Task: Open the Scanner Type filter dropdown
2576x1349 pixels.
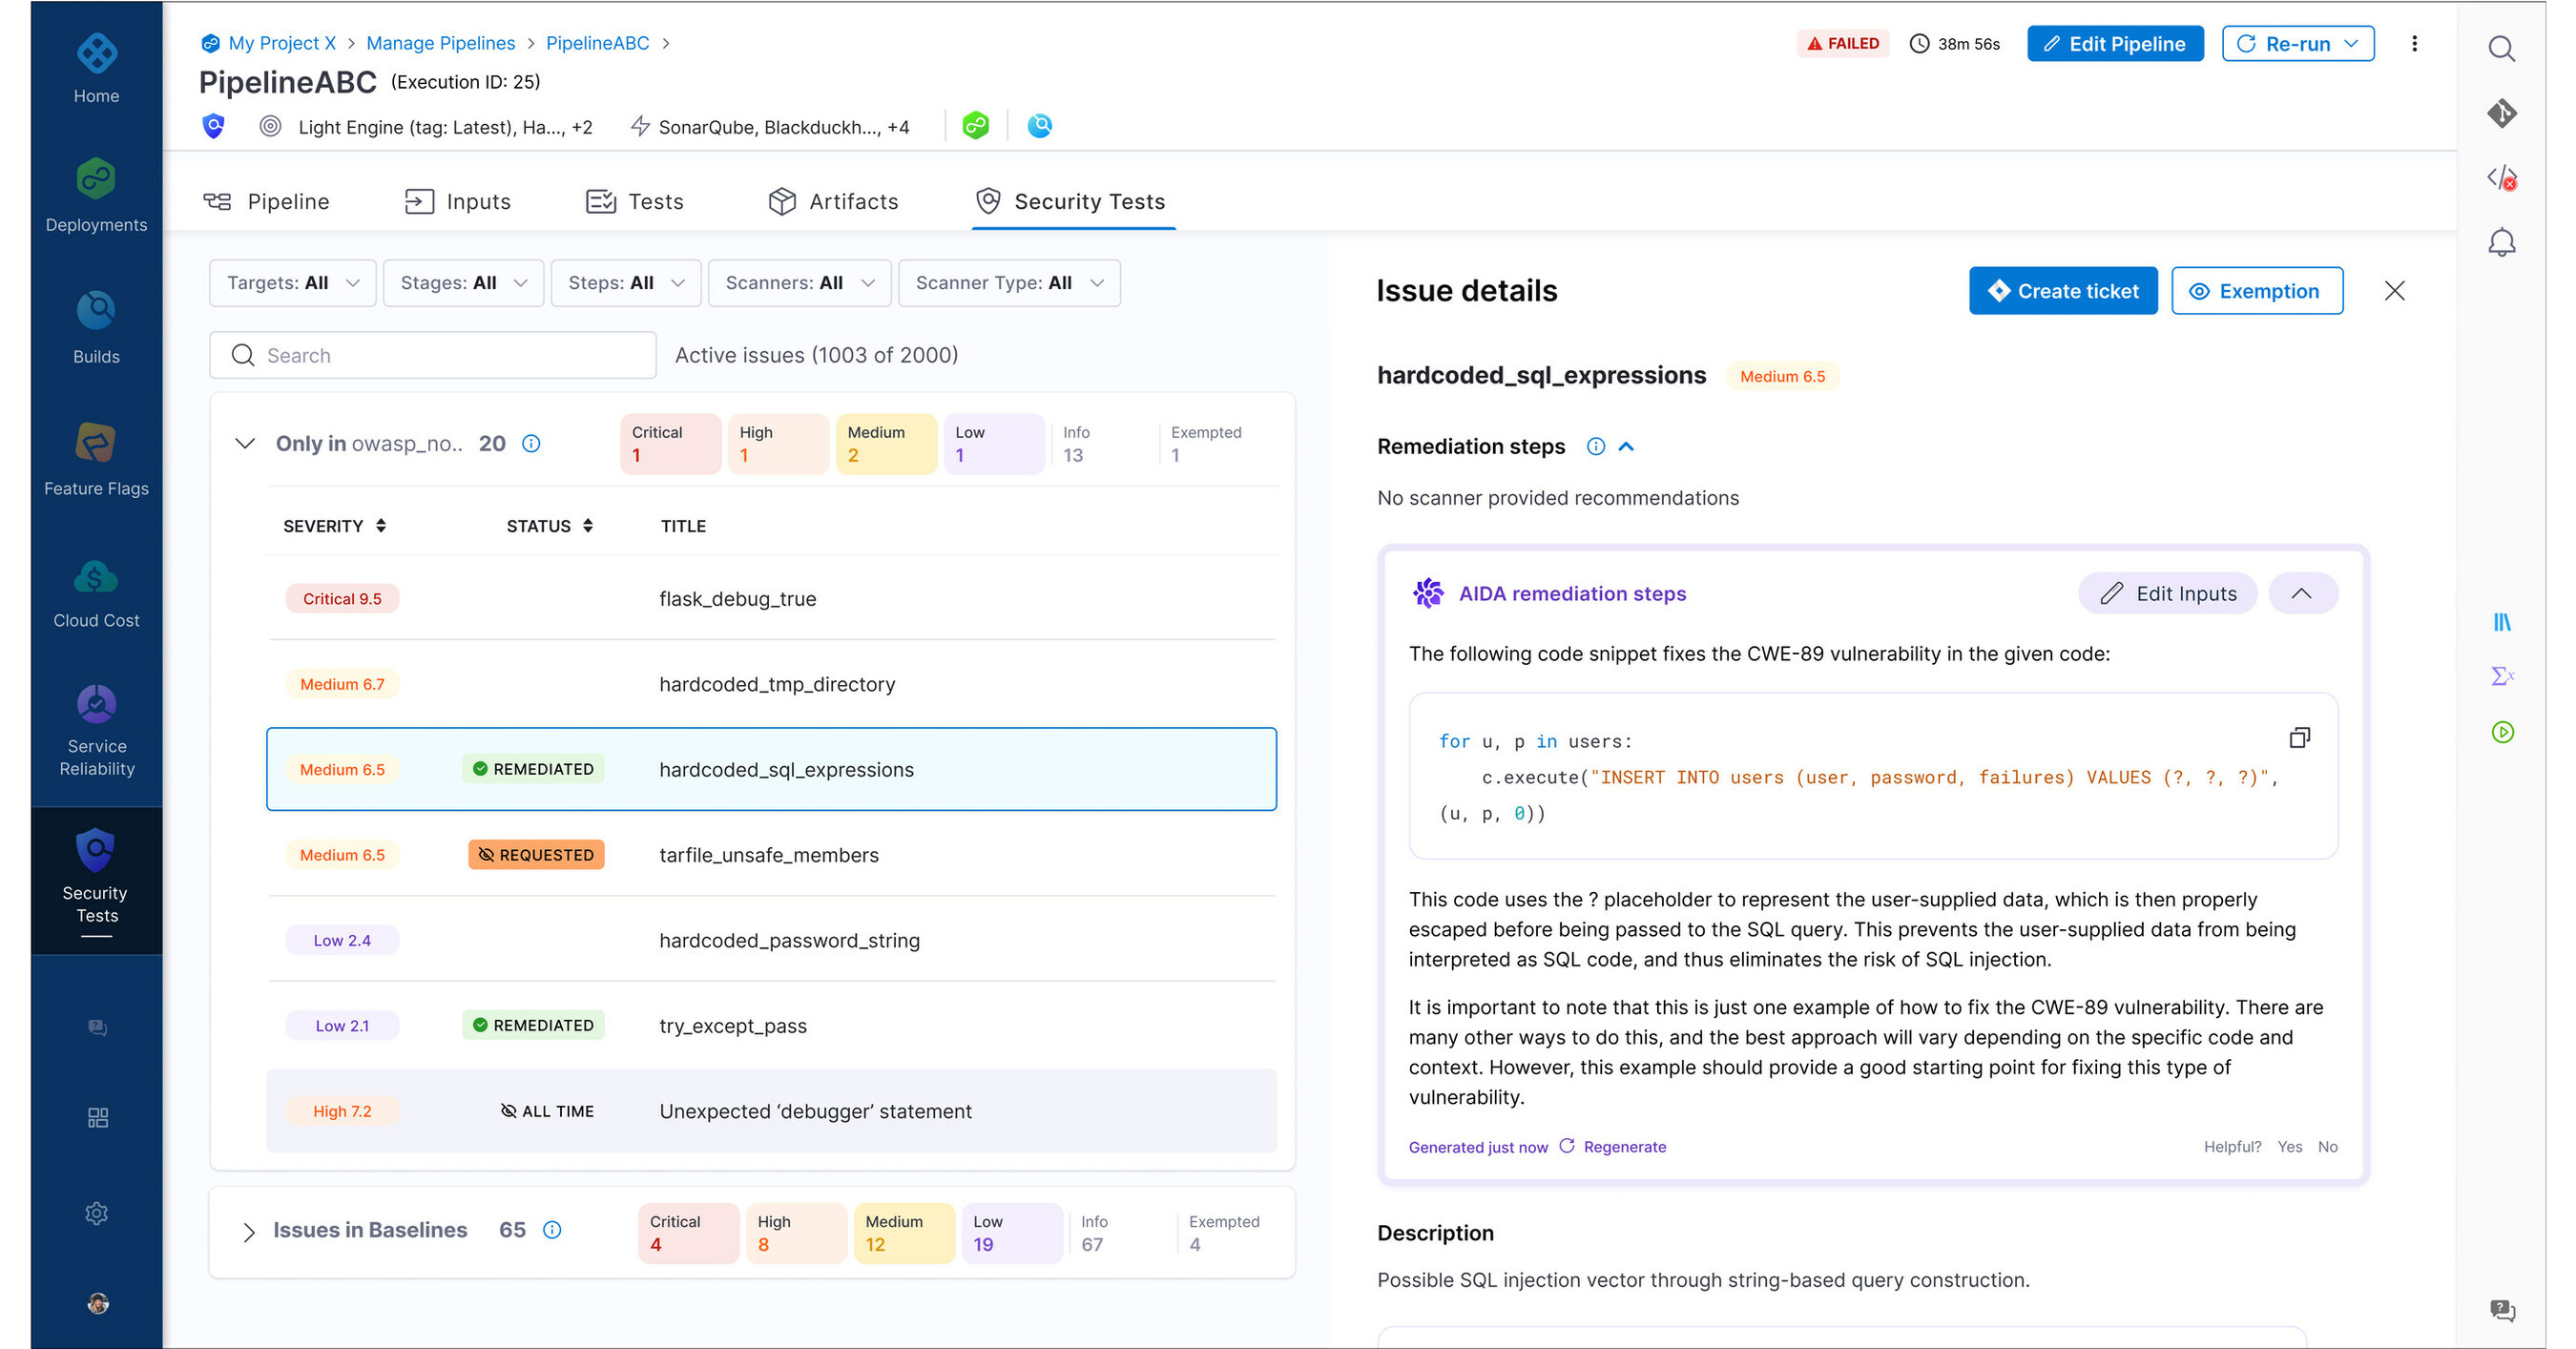Action: pyautogui.click(x=1009, y=283)
